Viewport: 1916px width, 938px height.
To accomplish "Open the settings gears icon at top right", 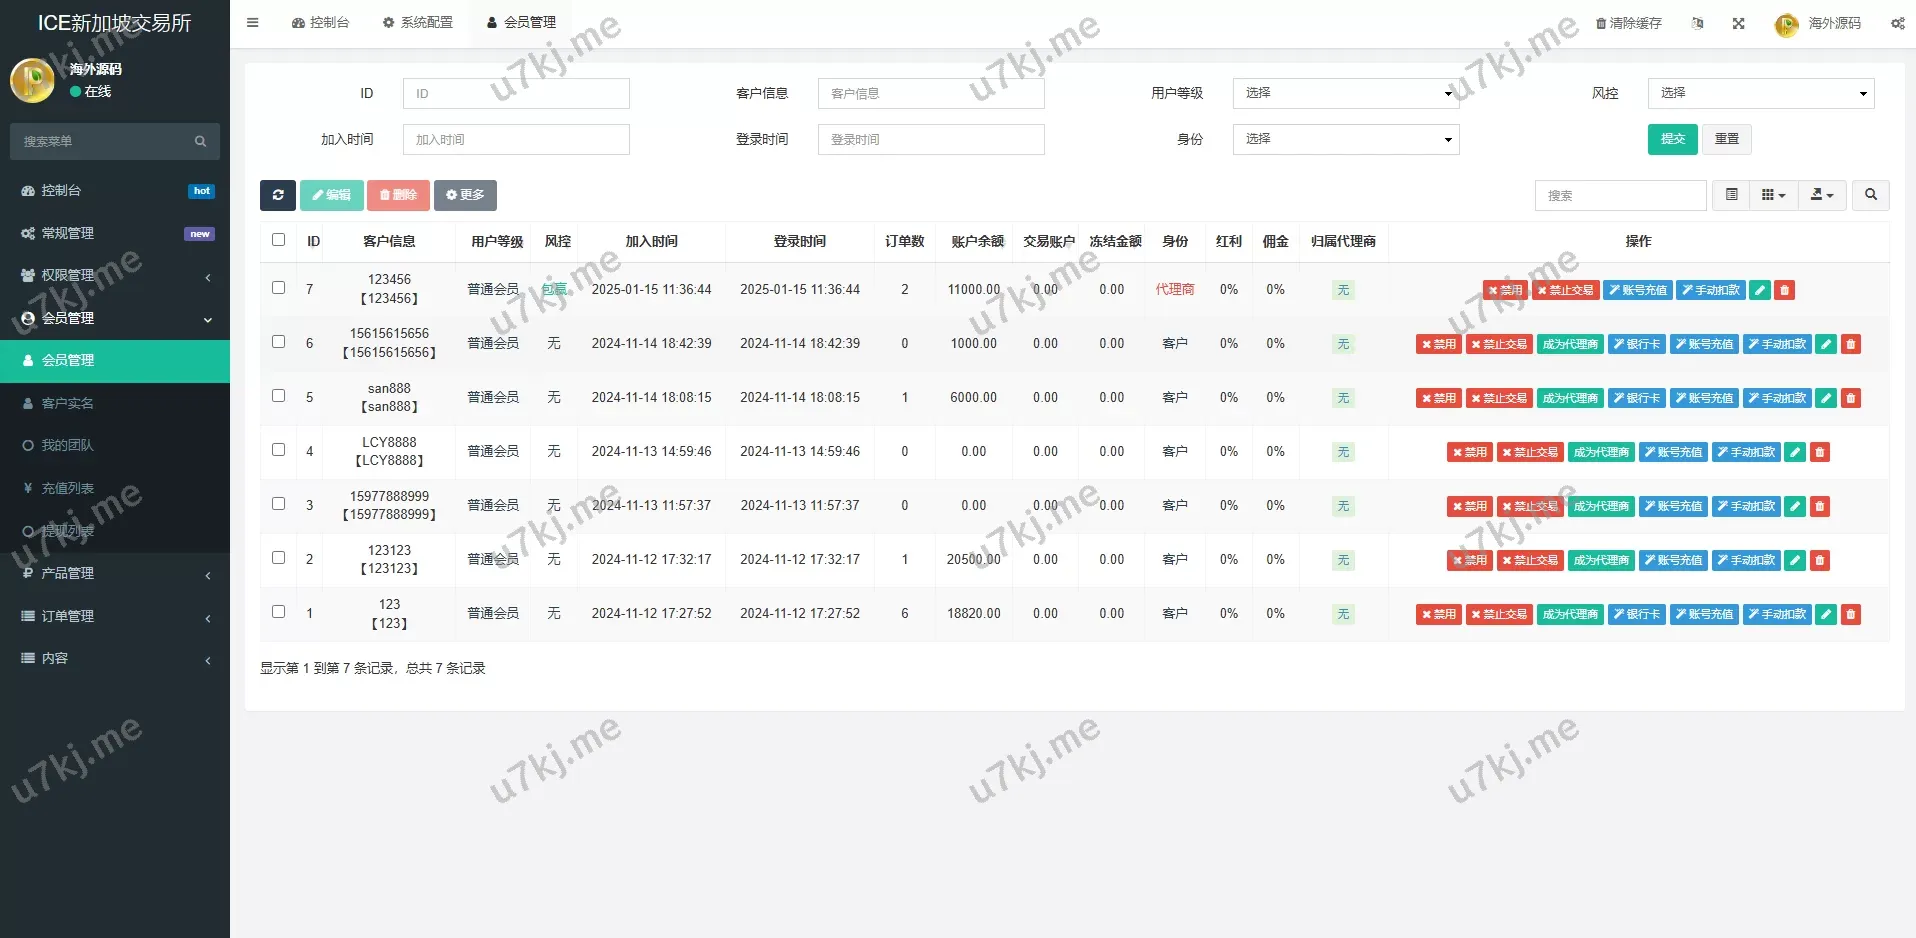I will click(1897, 23).
